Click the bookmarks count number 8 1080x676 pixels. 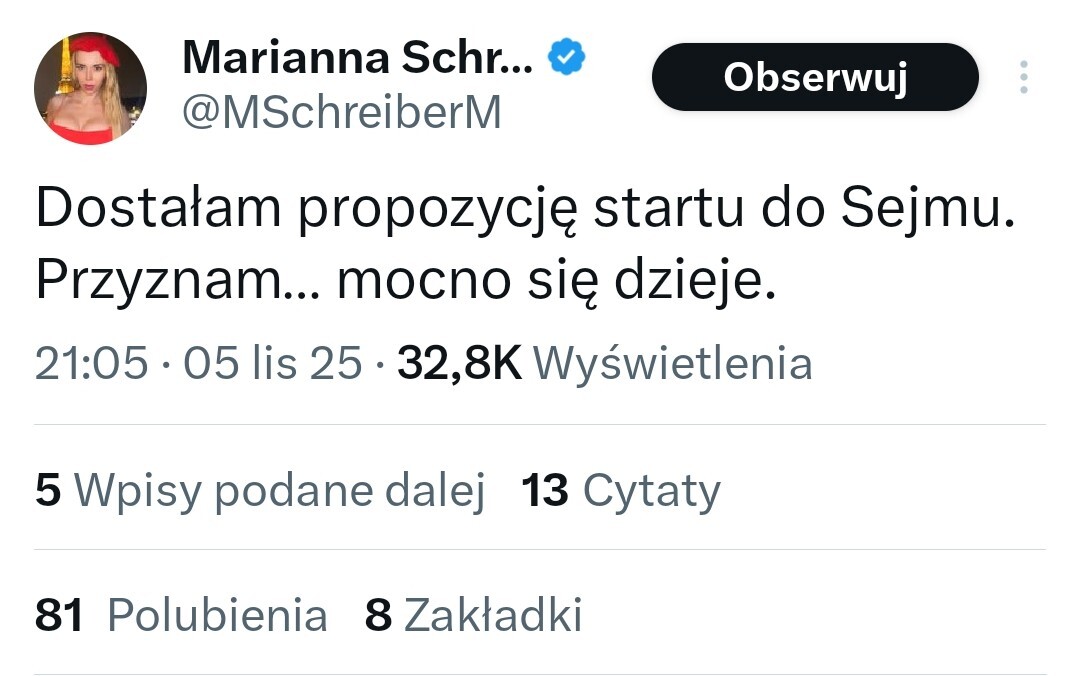(378, 616)
